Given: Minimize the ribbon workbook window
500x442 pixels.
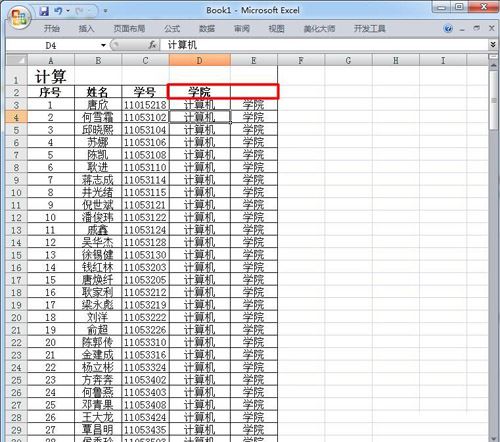Looking at the screenshot, I should pyautogui.click(x=462, y=29).
